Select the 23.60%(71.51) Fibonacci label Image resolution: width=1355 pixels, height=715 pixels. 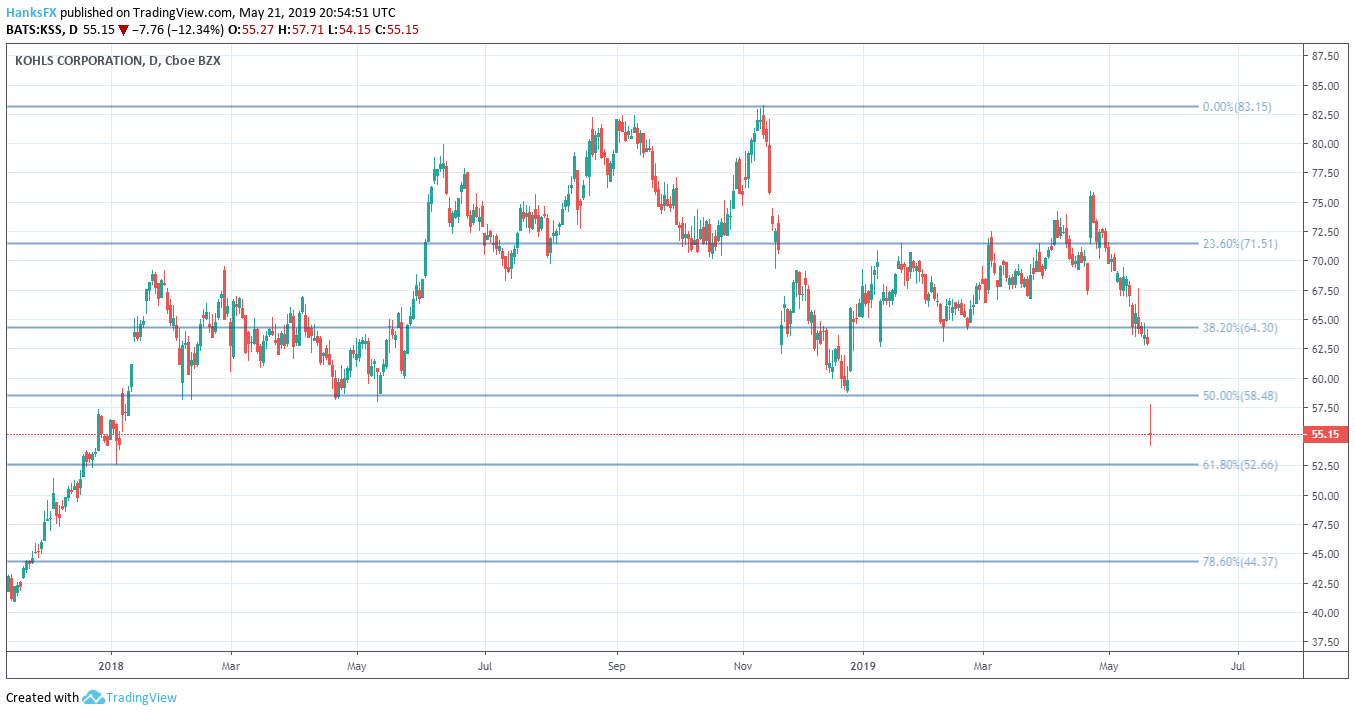pos(1241,243)
